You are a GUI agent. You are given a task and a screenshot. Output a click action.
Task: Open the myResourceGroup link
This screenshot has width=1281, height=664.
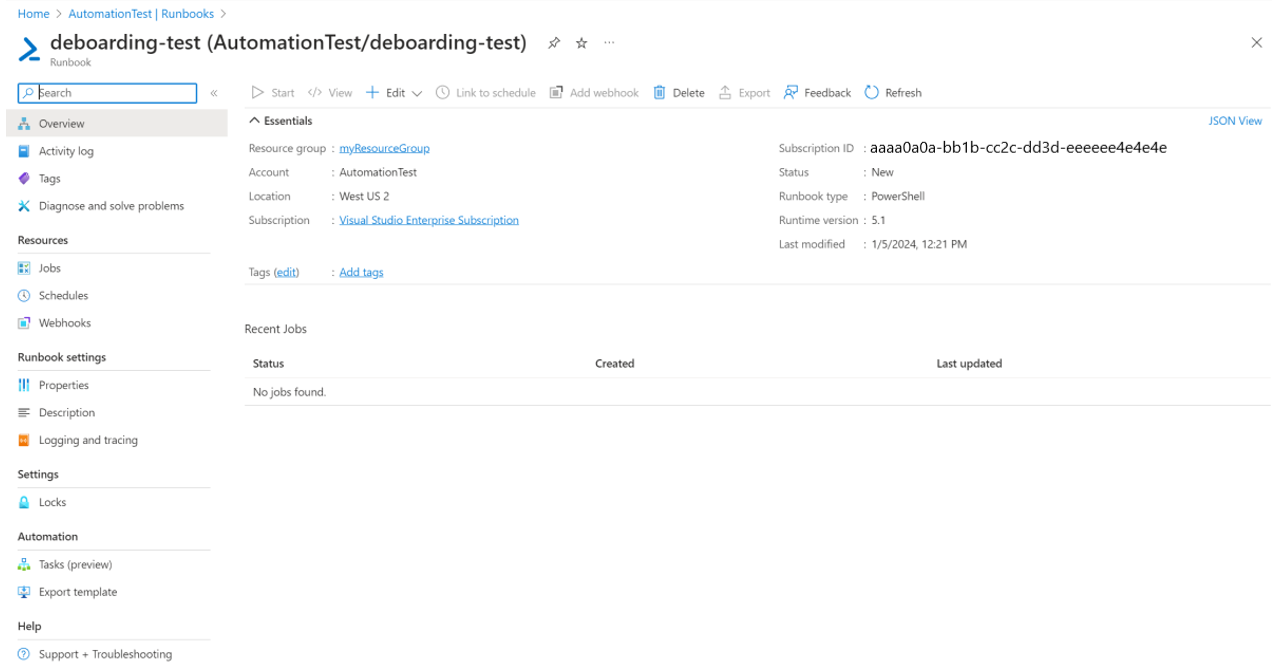[x=384, y=147]
